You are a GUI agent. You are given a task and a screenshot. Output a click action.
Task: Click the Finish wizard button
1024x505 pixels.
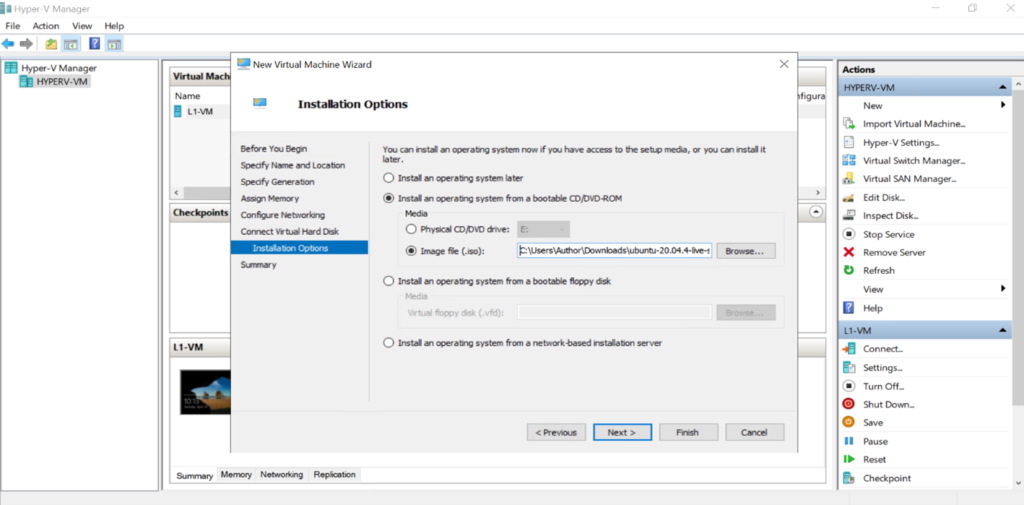[688, 432]
